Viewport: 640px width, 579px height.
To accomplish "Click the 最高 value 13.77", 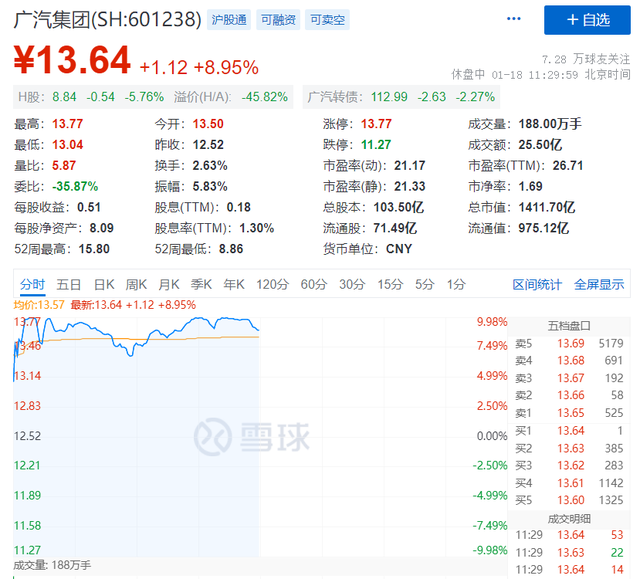I will click(67, 124).
